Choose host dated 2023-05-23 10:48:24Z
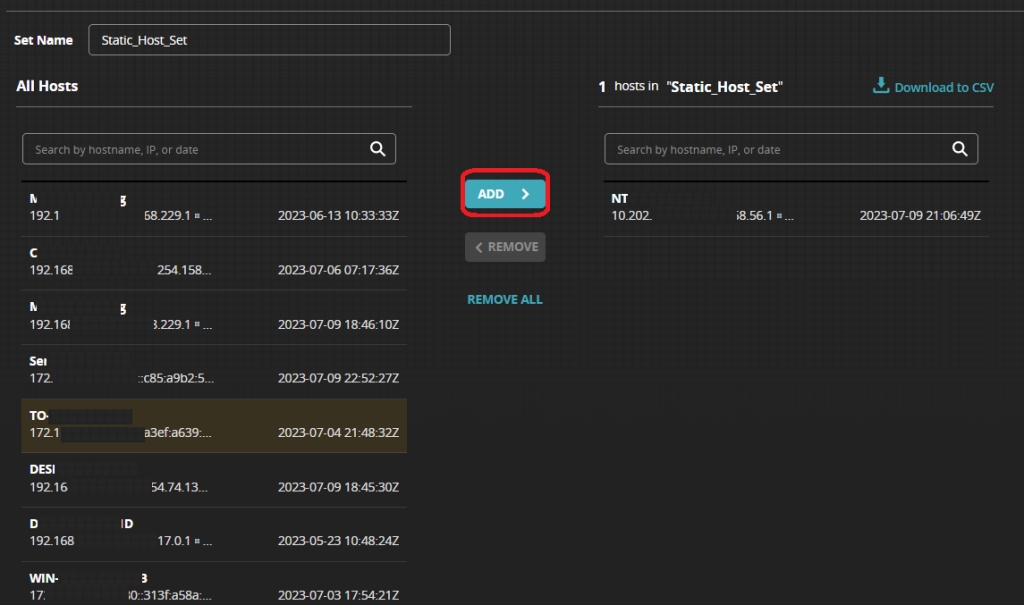 pos(214,533)
